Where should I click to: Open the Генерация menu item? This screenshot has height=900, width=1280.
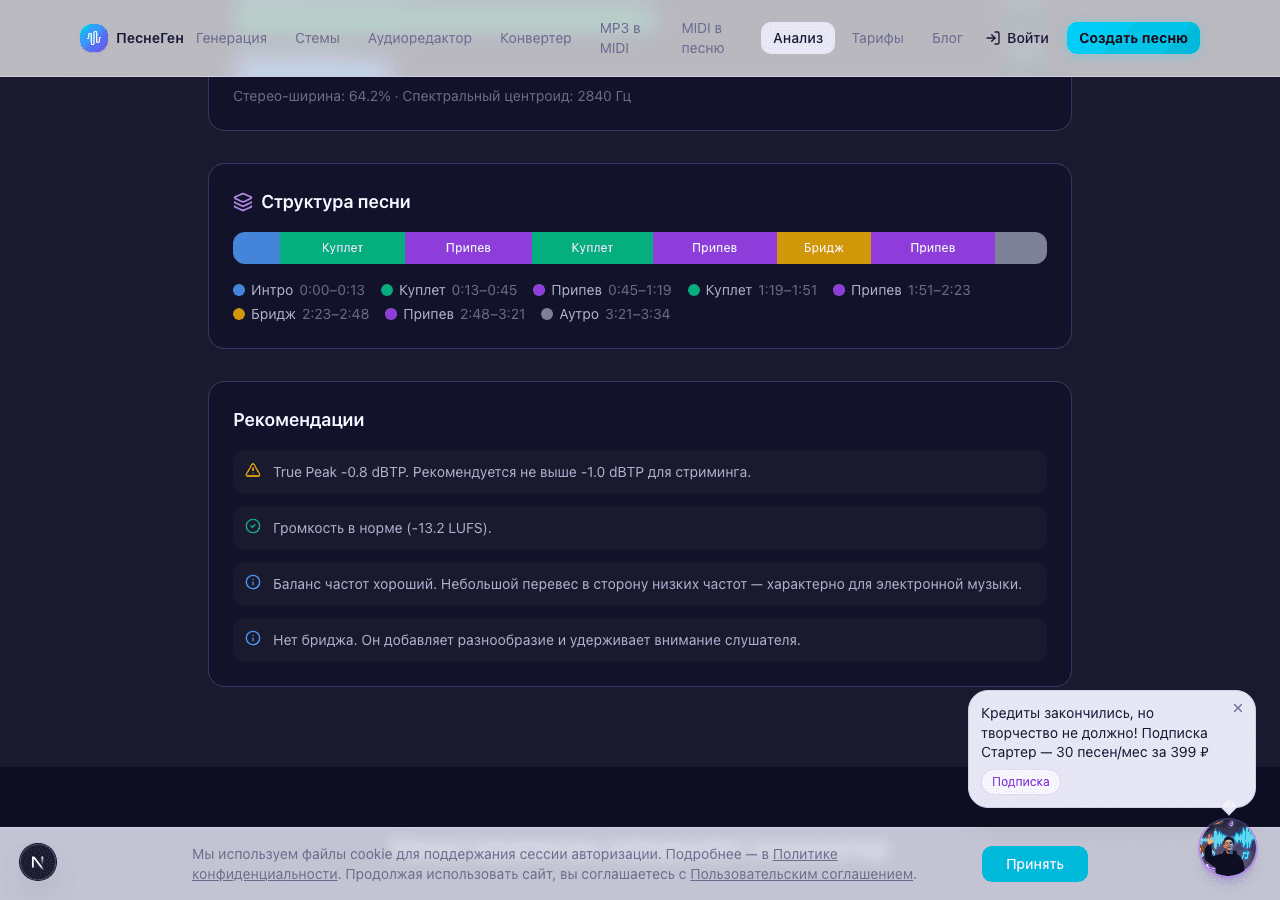(x=231, y=38)
